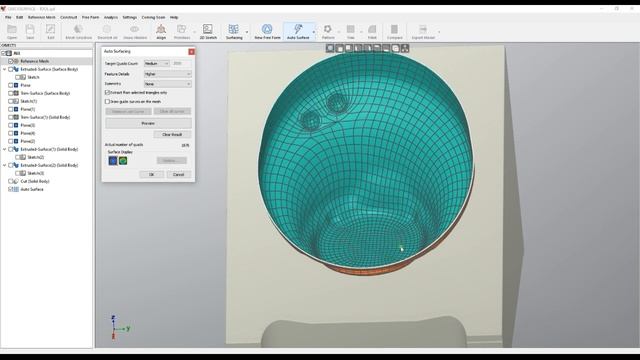Screen dimensions: 640x360
Task: Select the Surfacing tool
Action: point(233,29)
